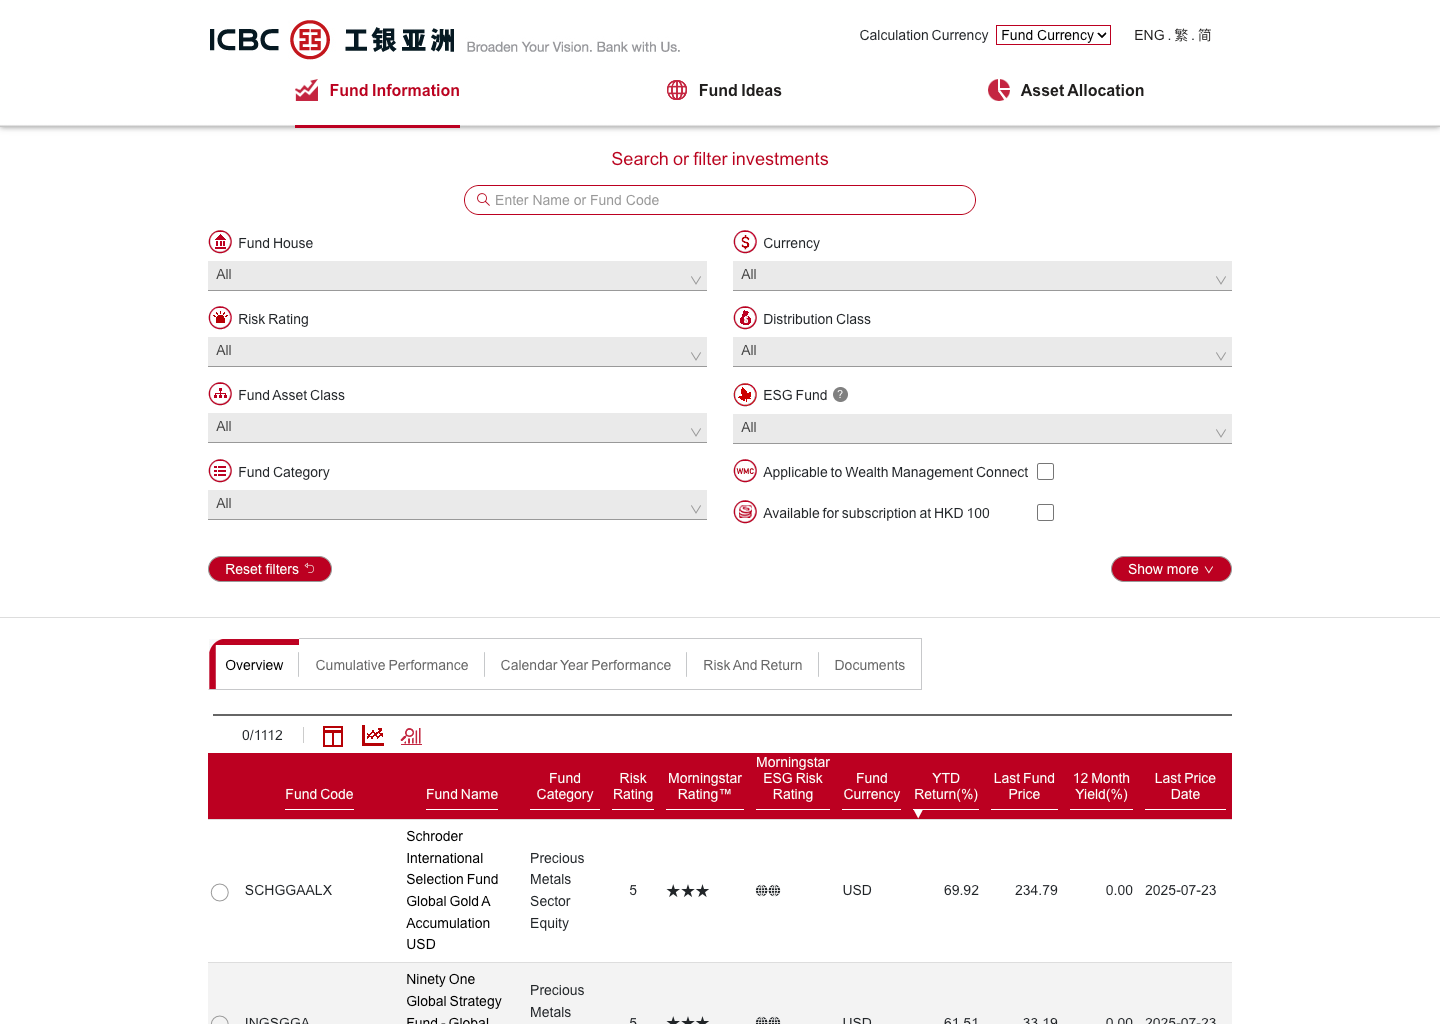Click Schroder fund ESG globes rating
This screenshot has height=1024, width=1440.
pyautogui.click(x=768, y=890)
